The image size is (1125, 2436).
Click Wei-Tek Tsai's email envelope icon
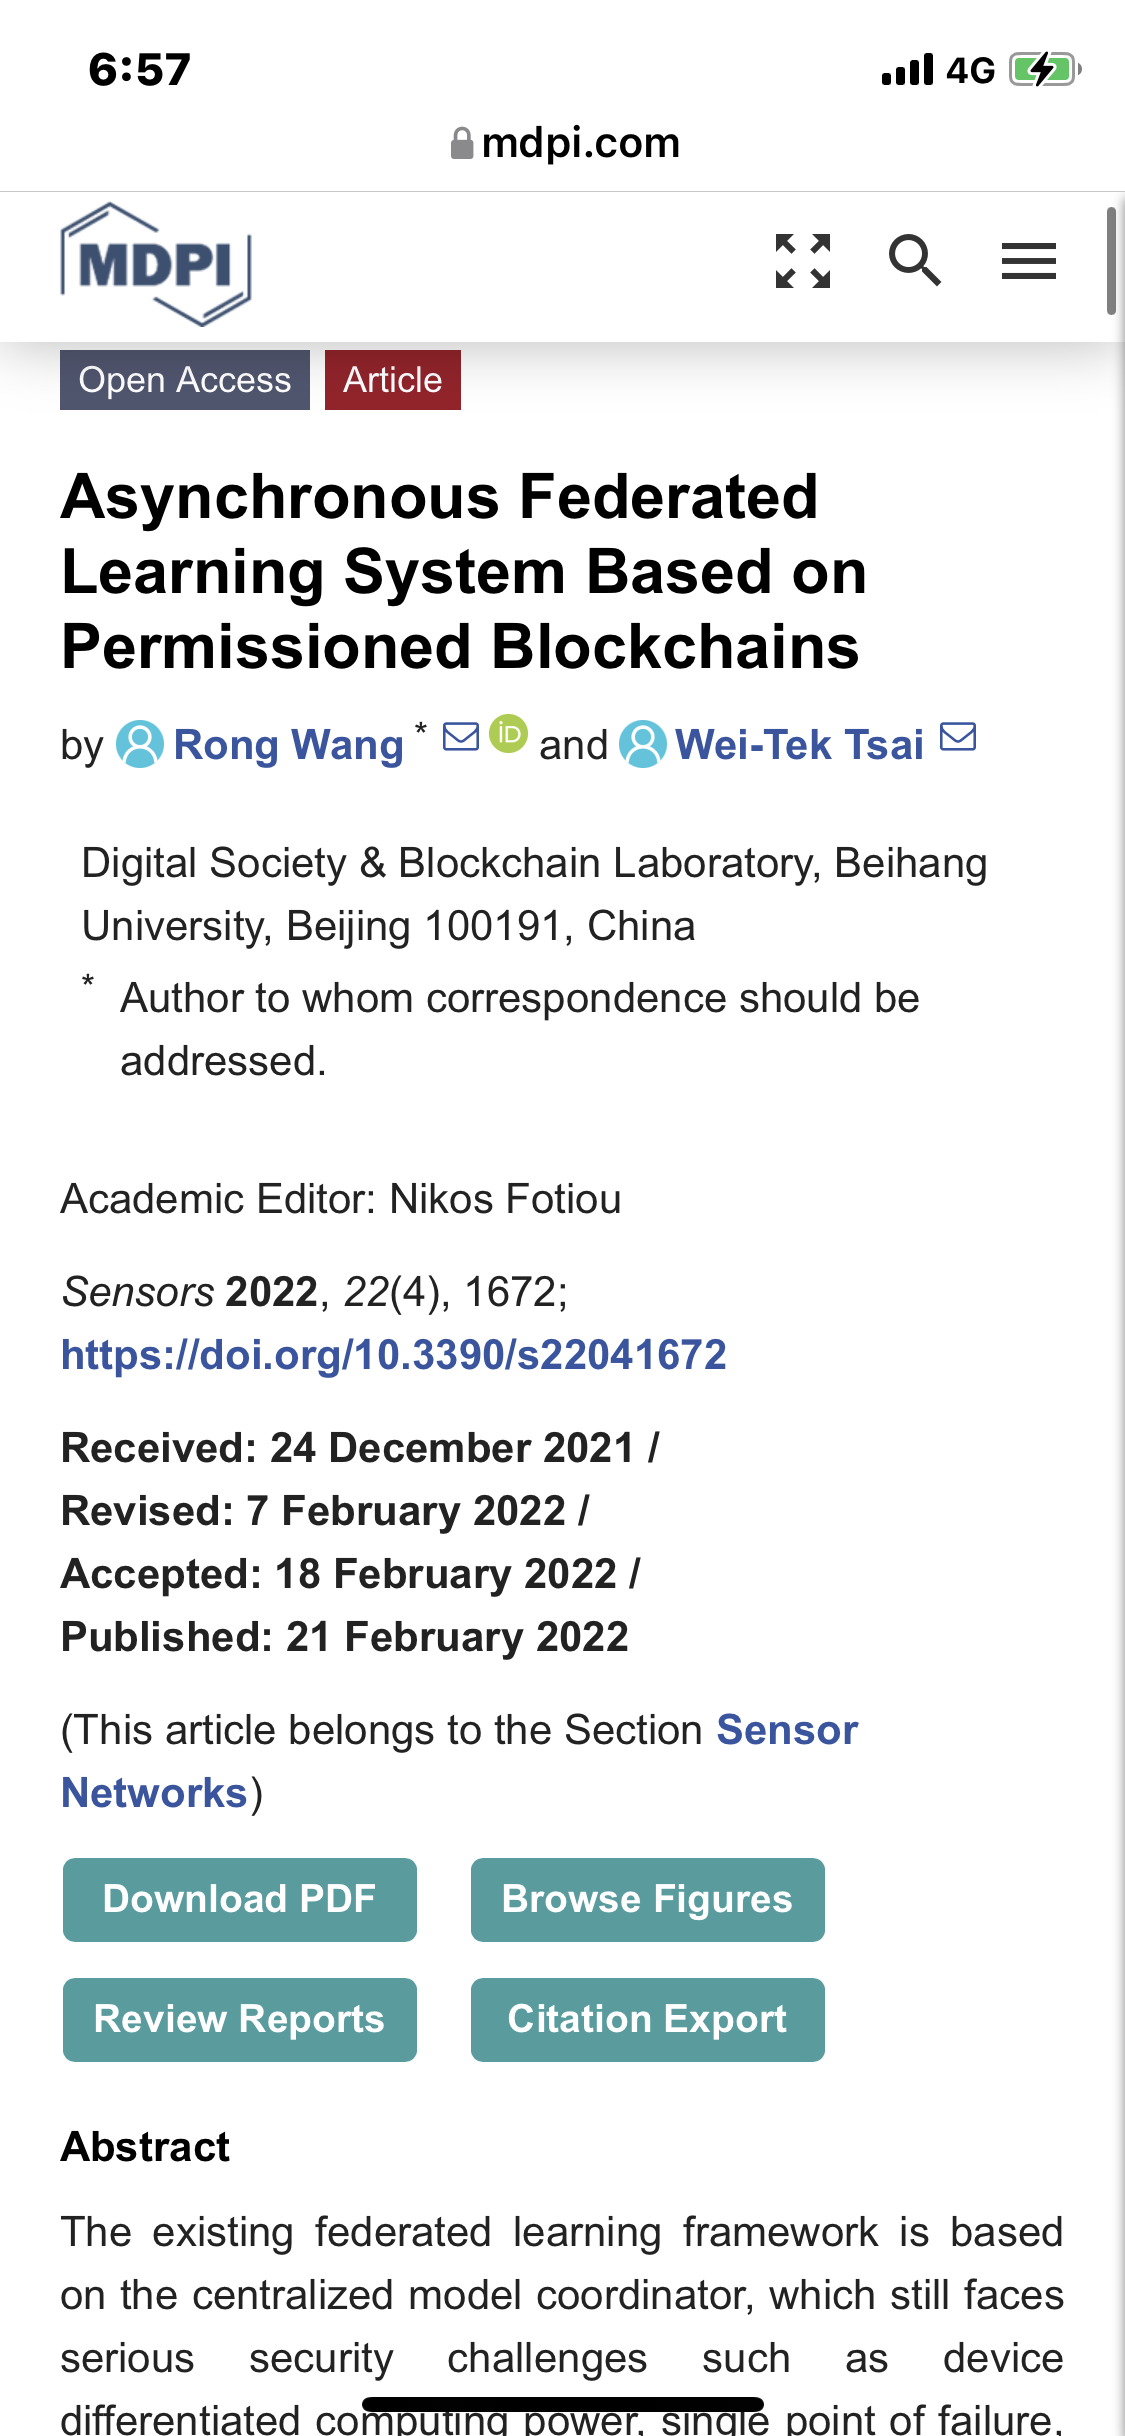[x=958, y=737]
